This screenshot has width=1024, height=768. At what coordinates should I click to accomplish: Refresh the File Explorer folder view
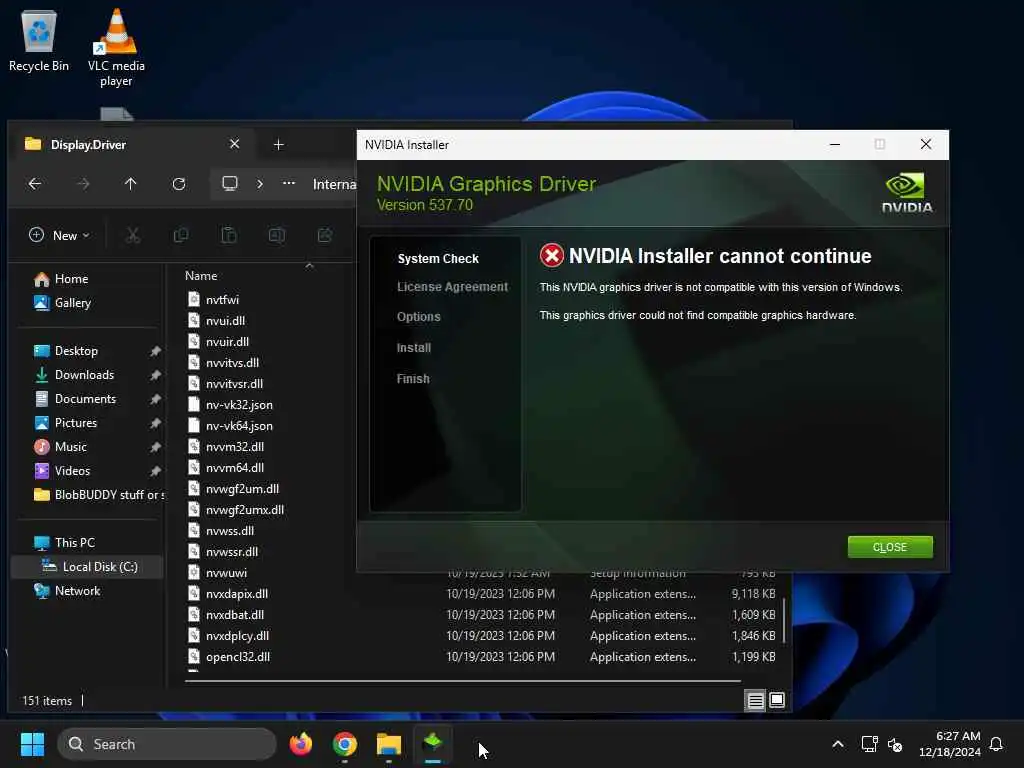(x=179, y=184)
